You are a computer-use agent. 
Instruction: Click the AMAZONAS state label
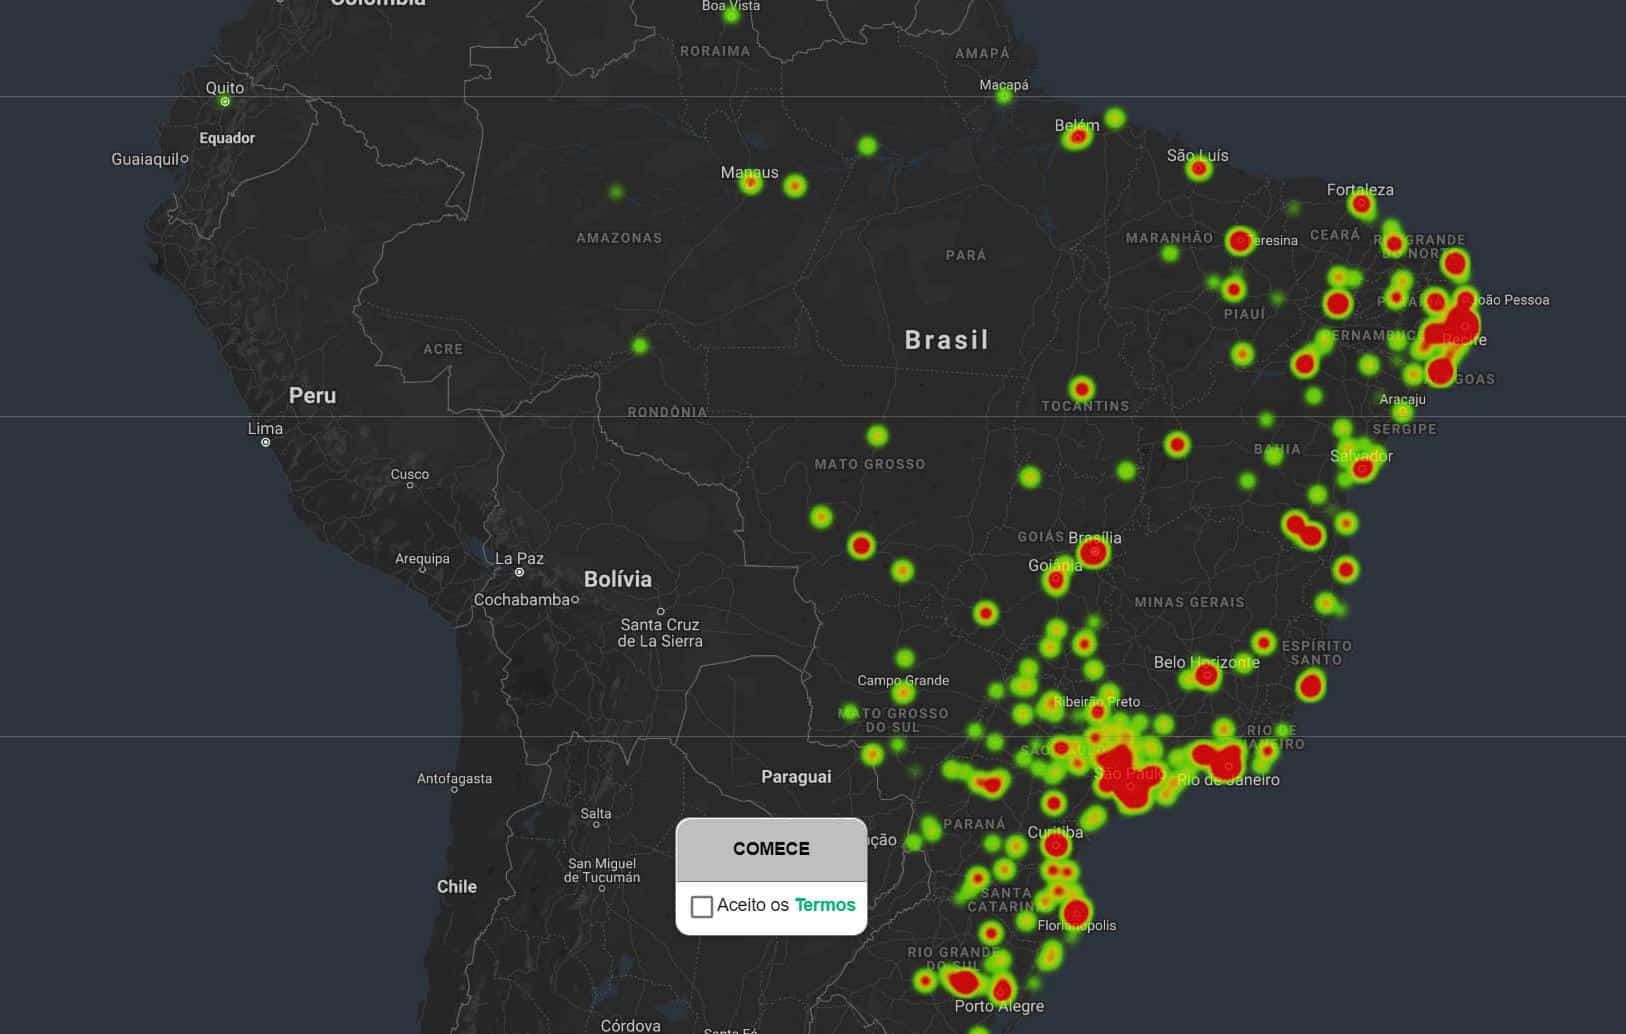[x=619, y=238]
